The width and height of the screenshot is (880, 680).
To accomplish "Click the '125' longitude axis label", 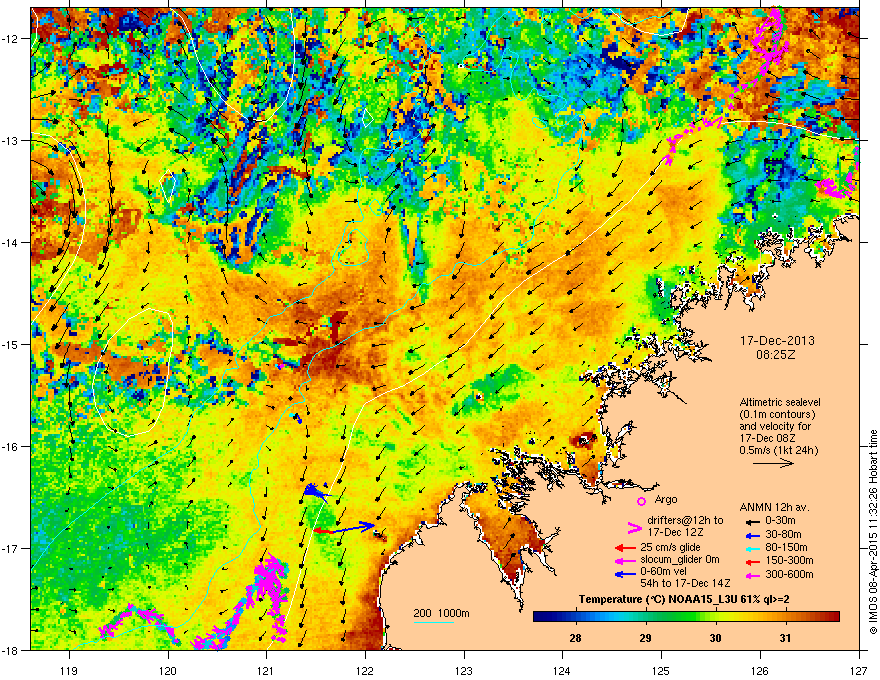I will click(661, 670).
